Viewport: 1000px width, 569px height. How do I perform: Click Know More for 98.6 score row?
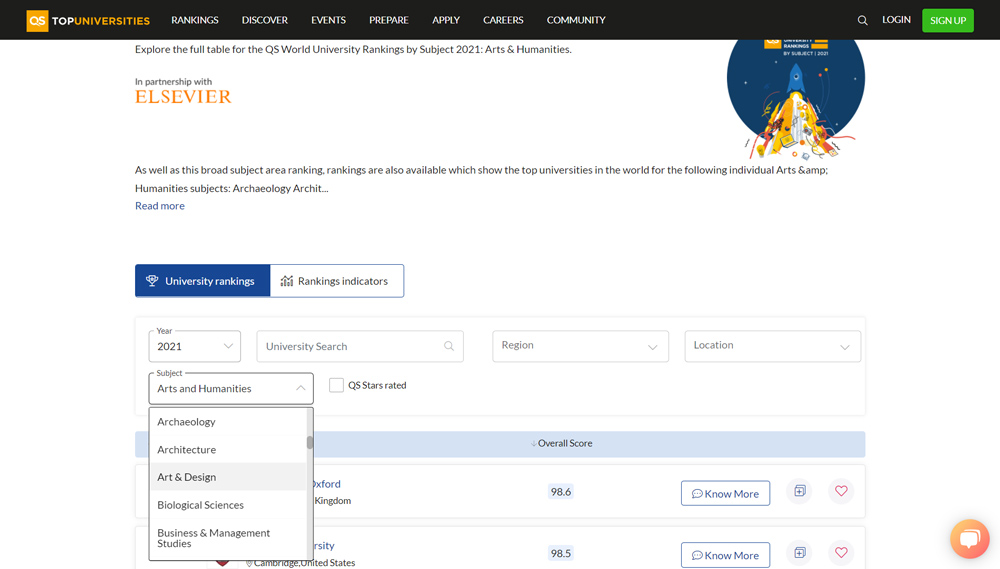725,493
